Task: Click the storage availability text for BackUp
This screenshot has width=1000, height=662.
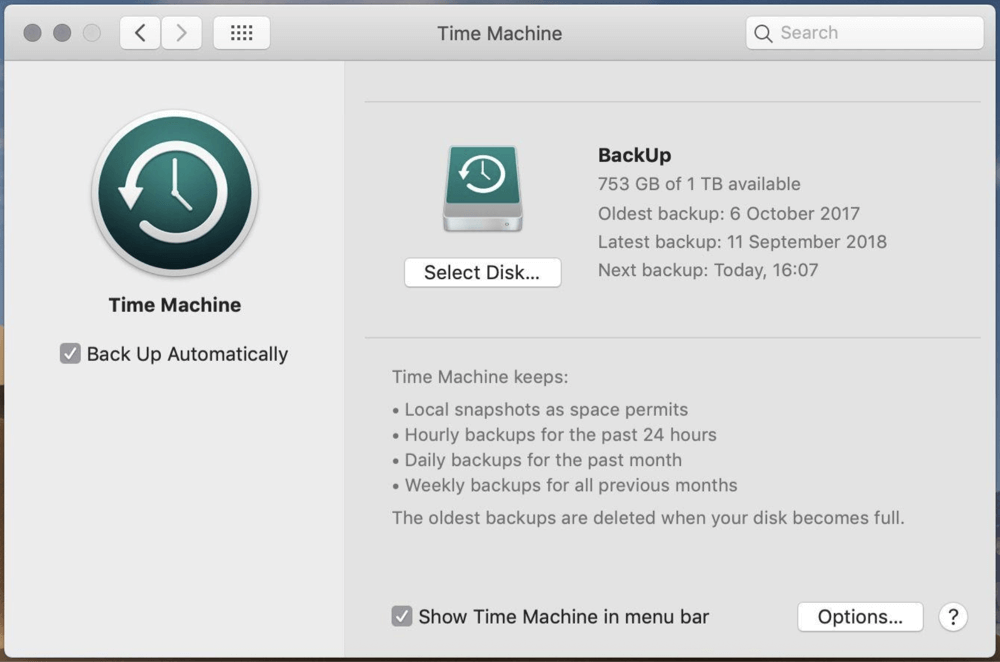Action: (698, 184)
